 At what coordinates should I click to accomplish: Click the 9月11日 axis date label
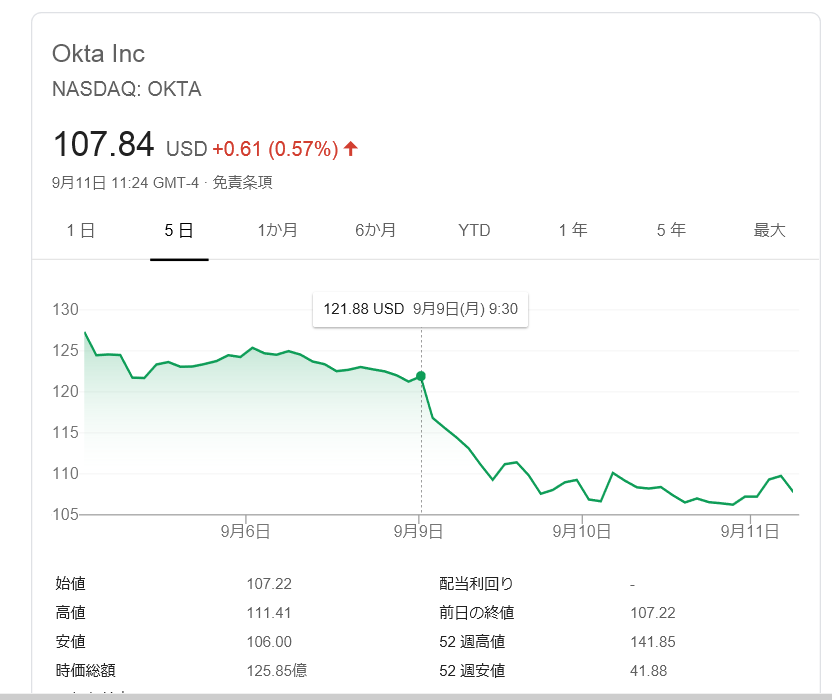tap(750, 532)
